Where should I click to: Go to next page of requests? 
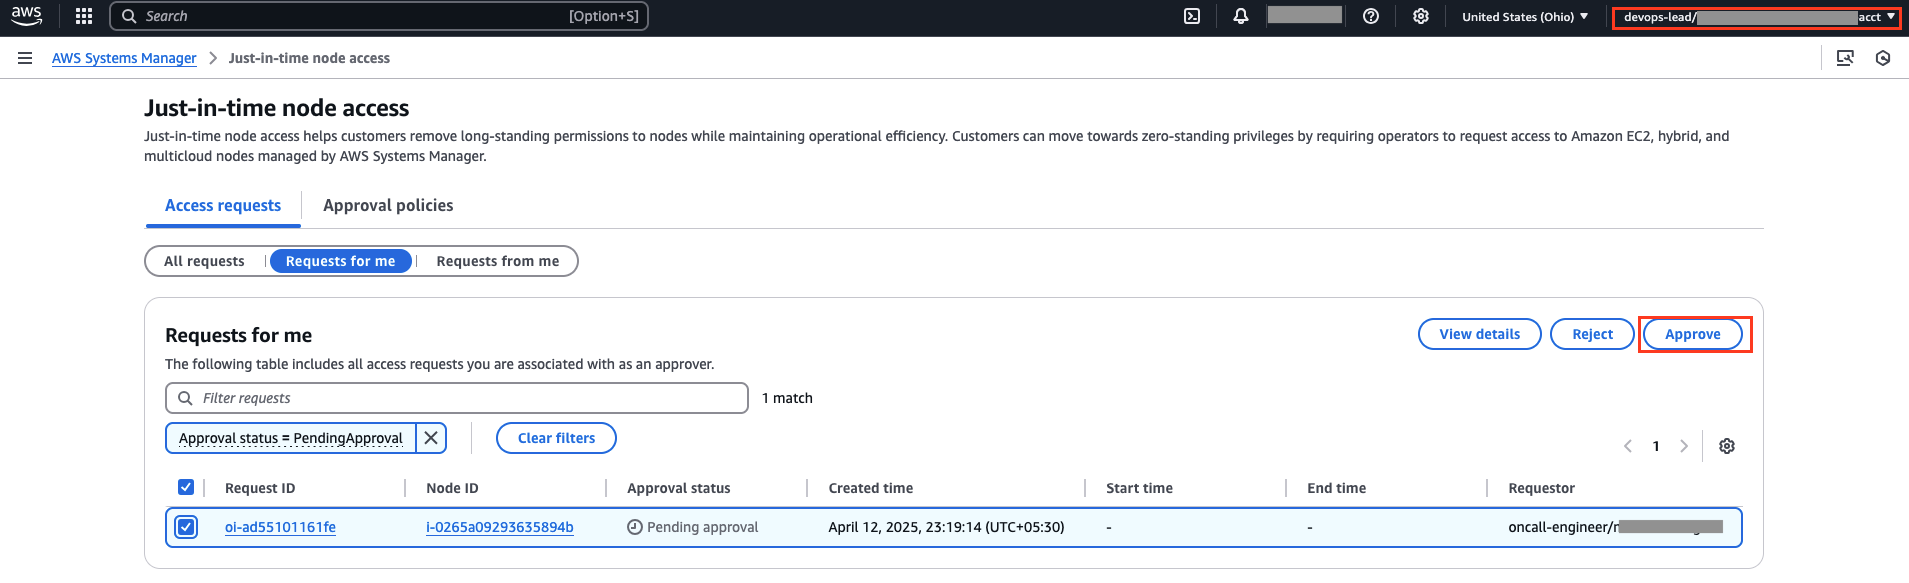point(1684,446)
